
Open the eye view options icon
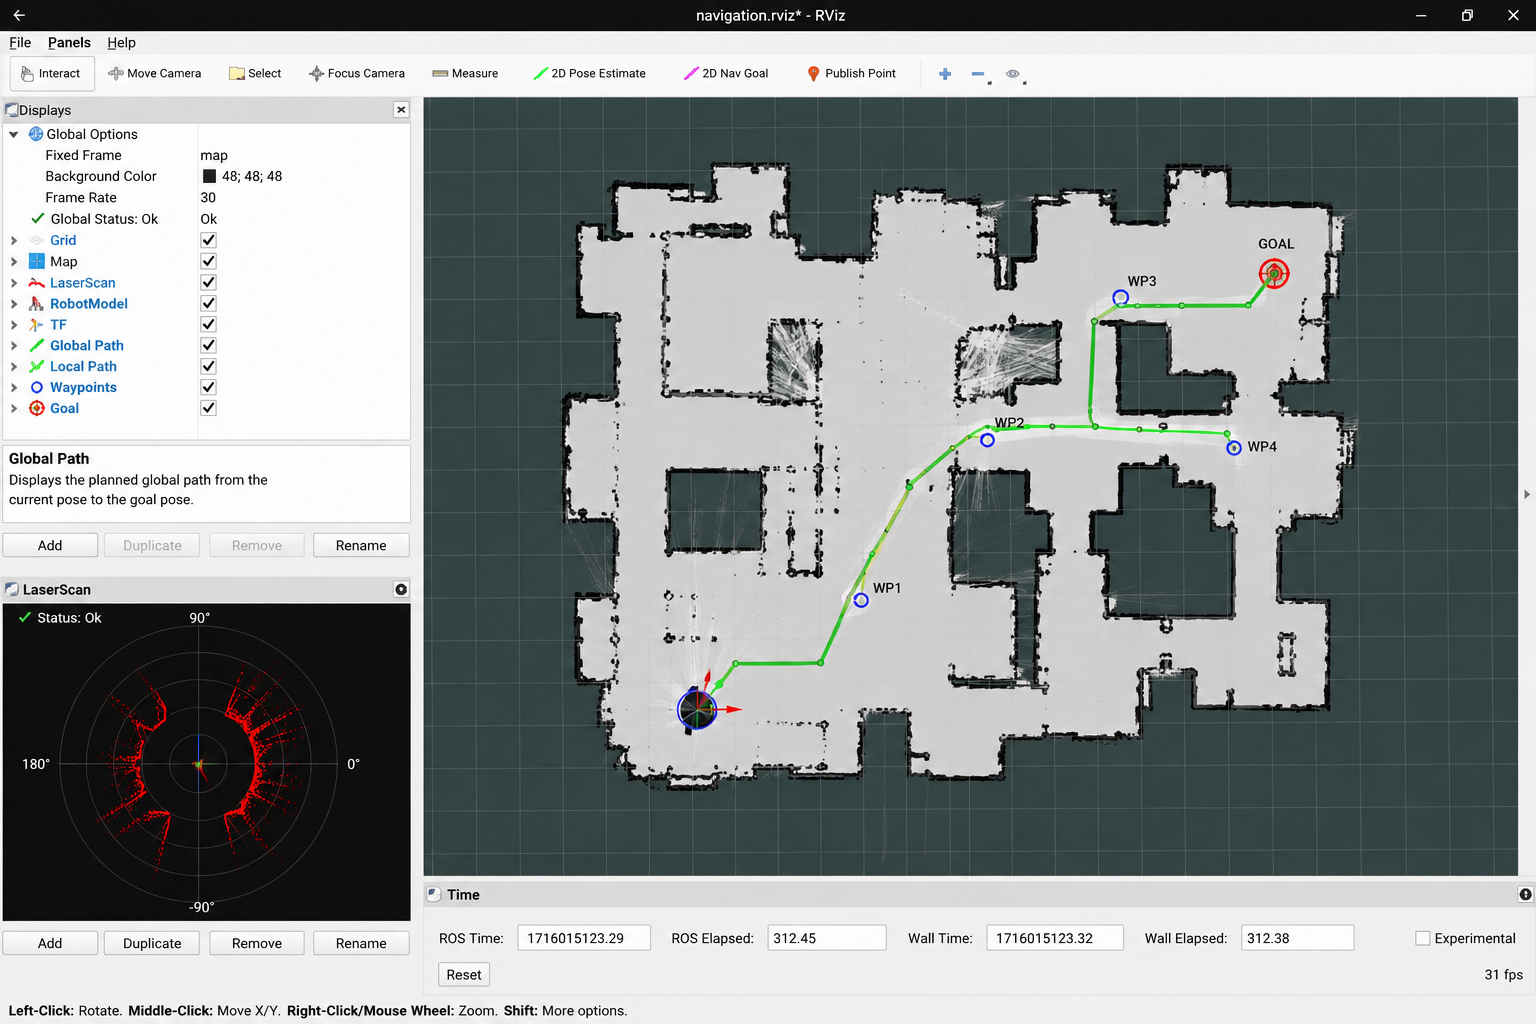[x=1014, y=74]
